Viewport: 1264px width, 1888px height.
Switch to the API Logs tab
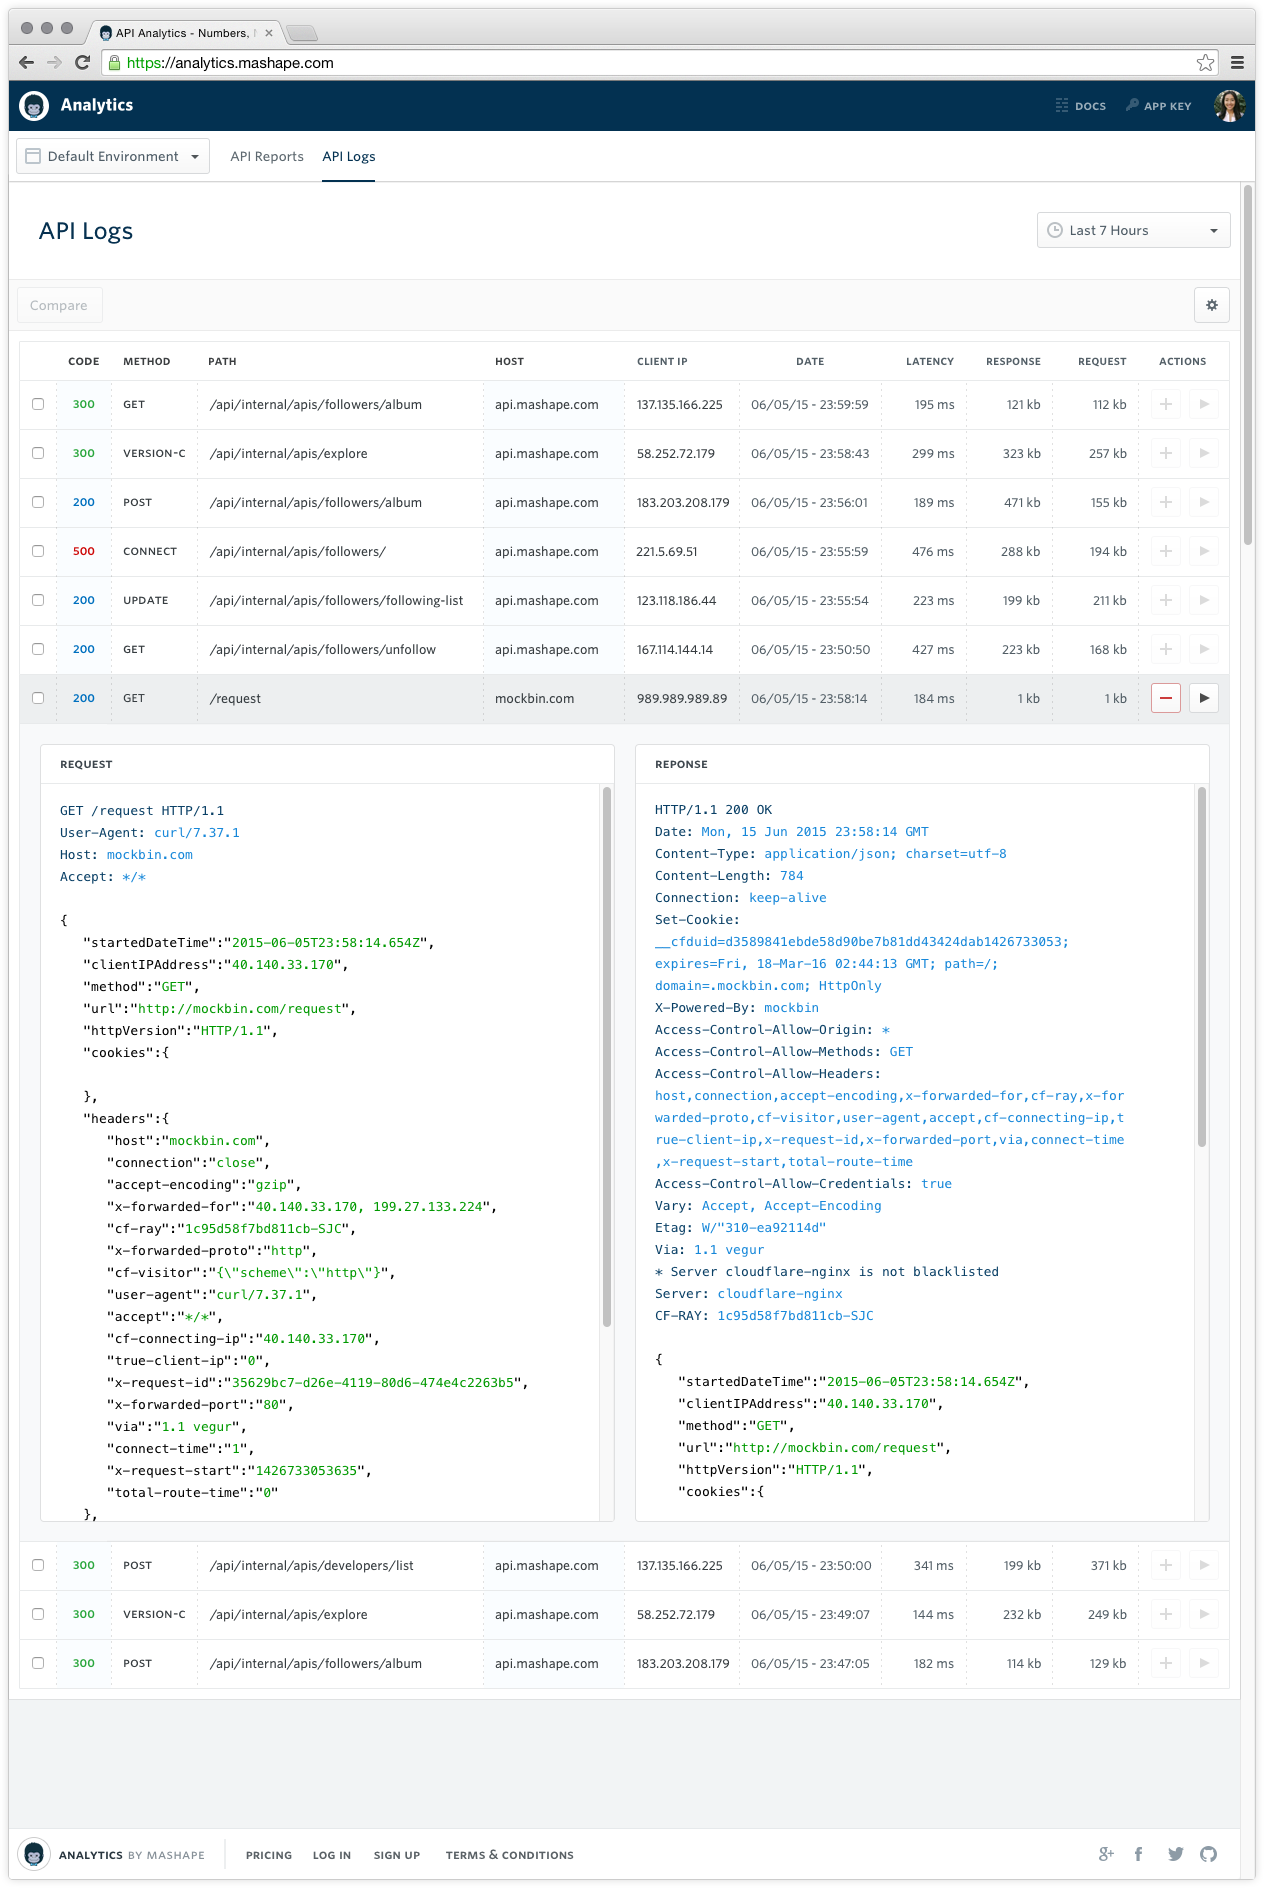(x=349, y=156)
